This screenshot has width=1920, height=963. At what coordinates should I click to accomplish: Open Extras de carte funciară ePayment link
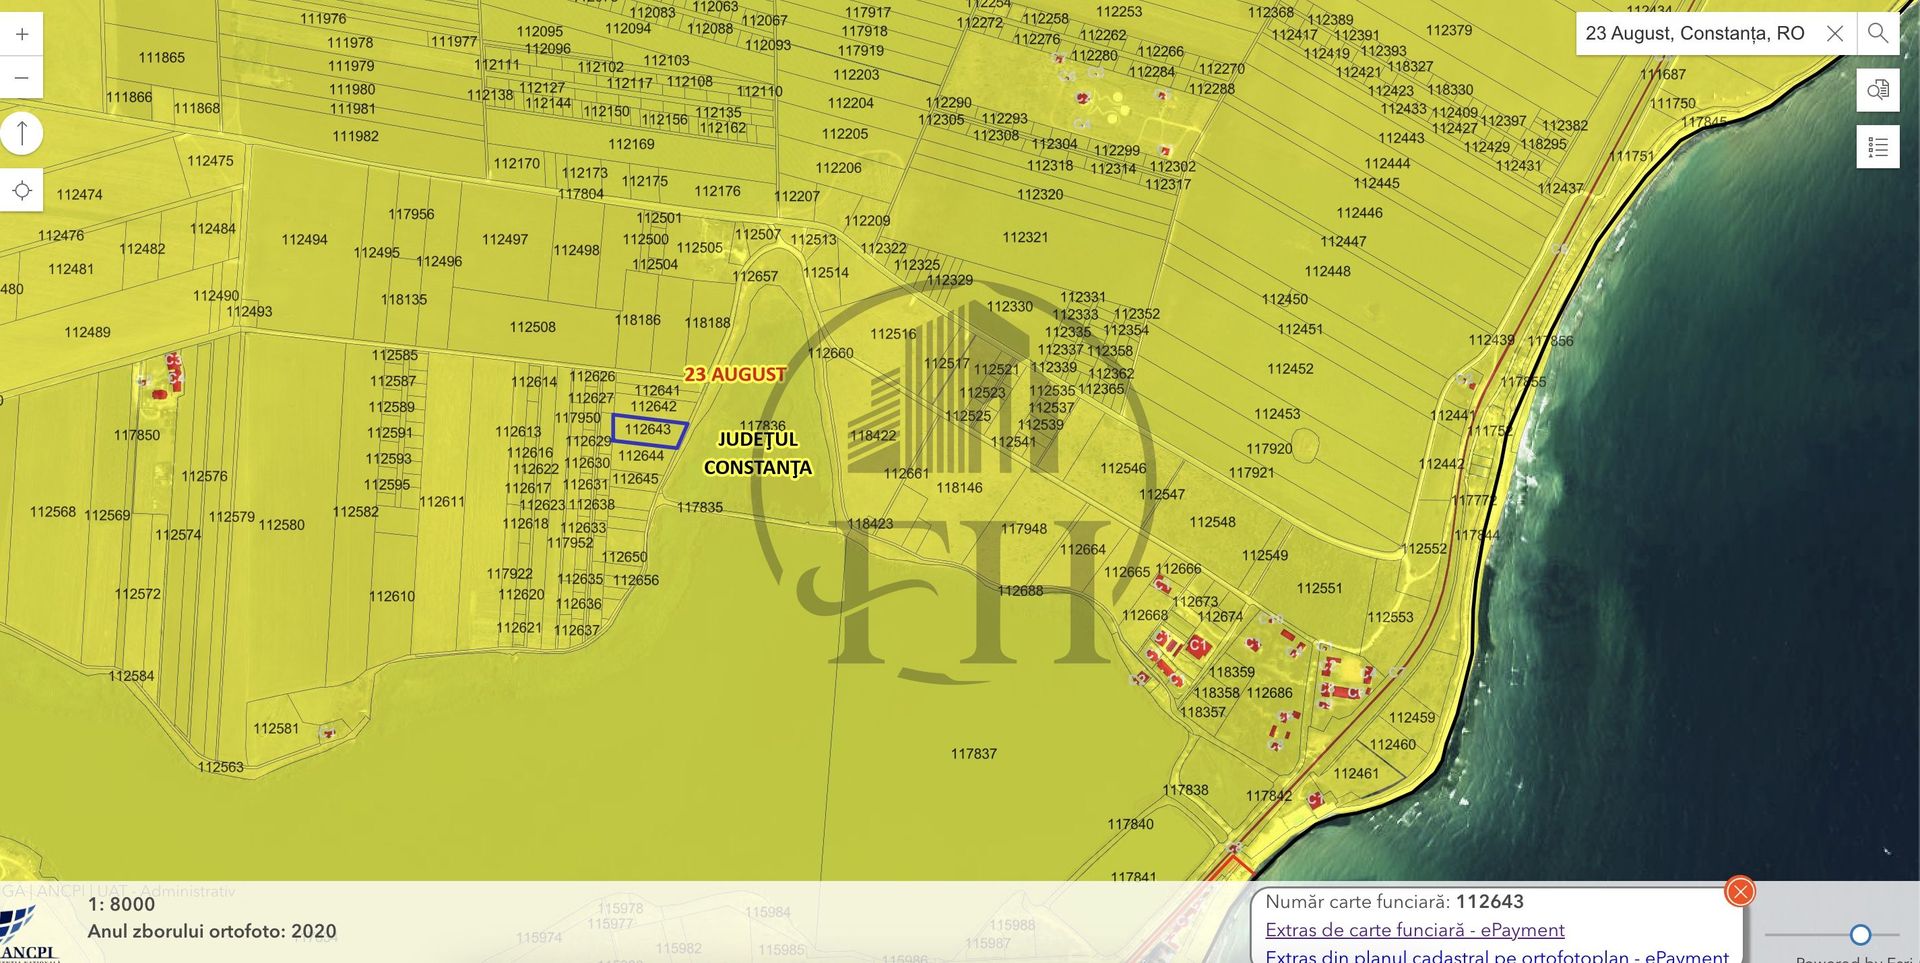[1414, 930]
